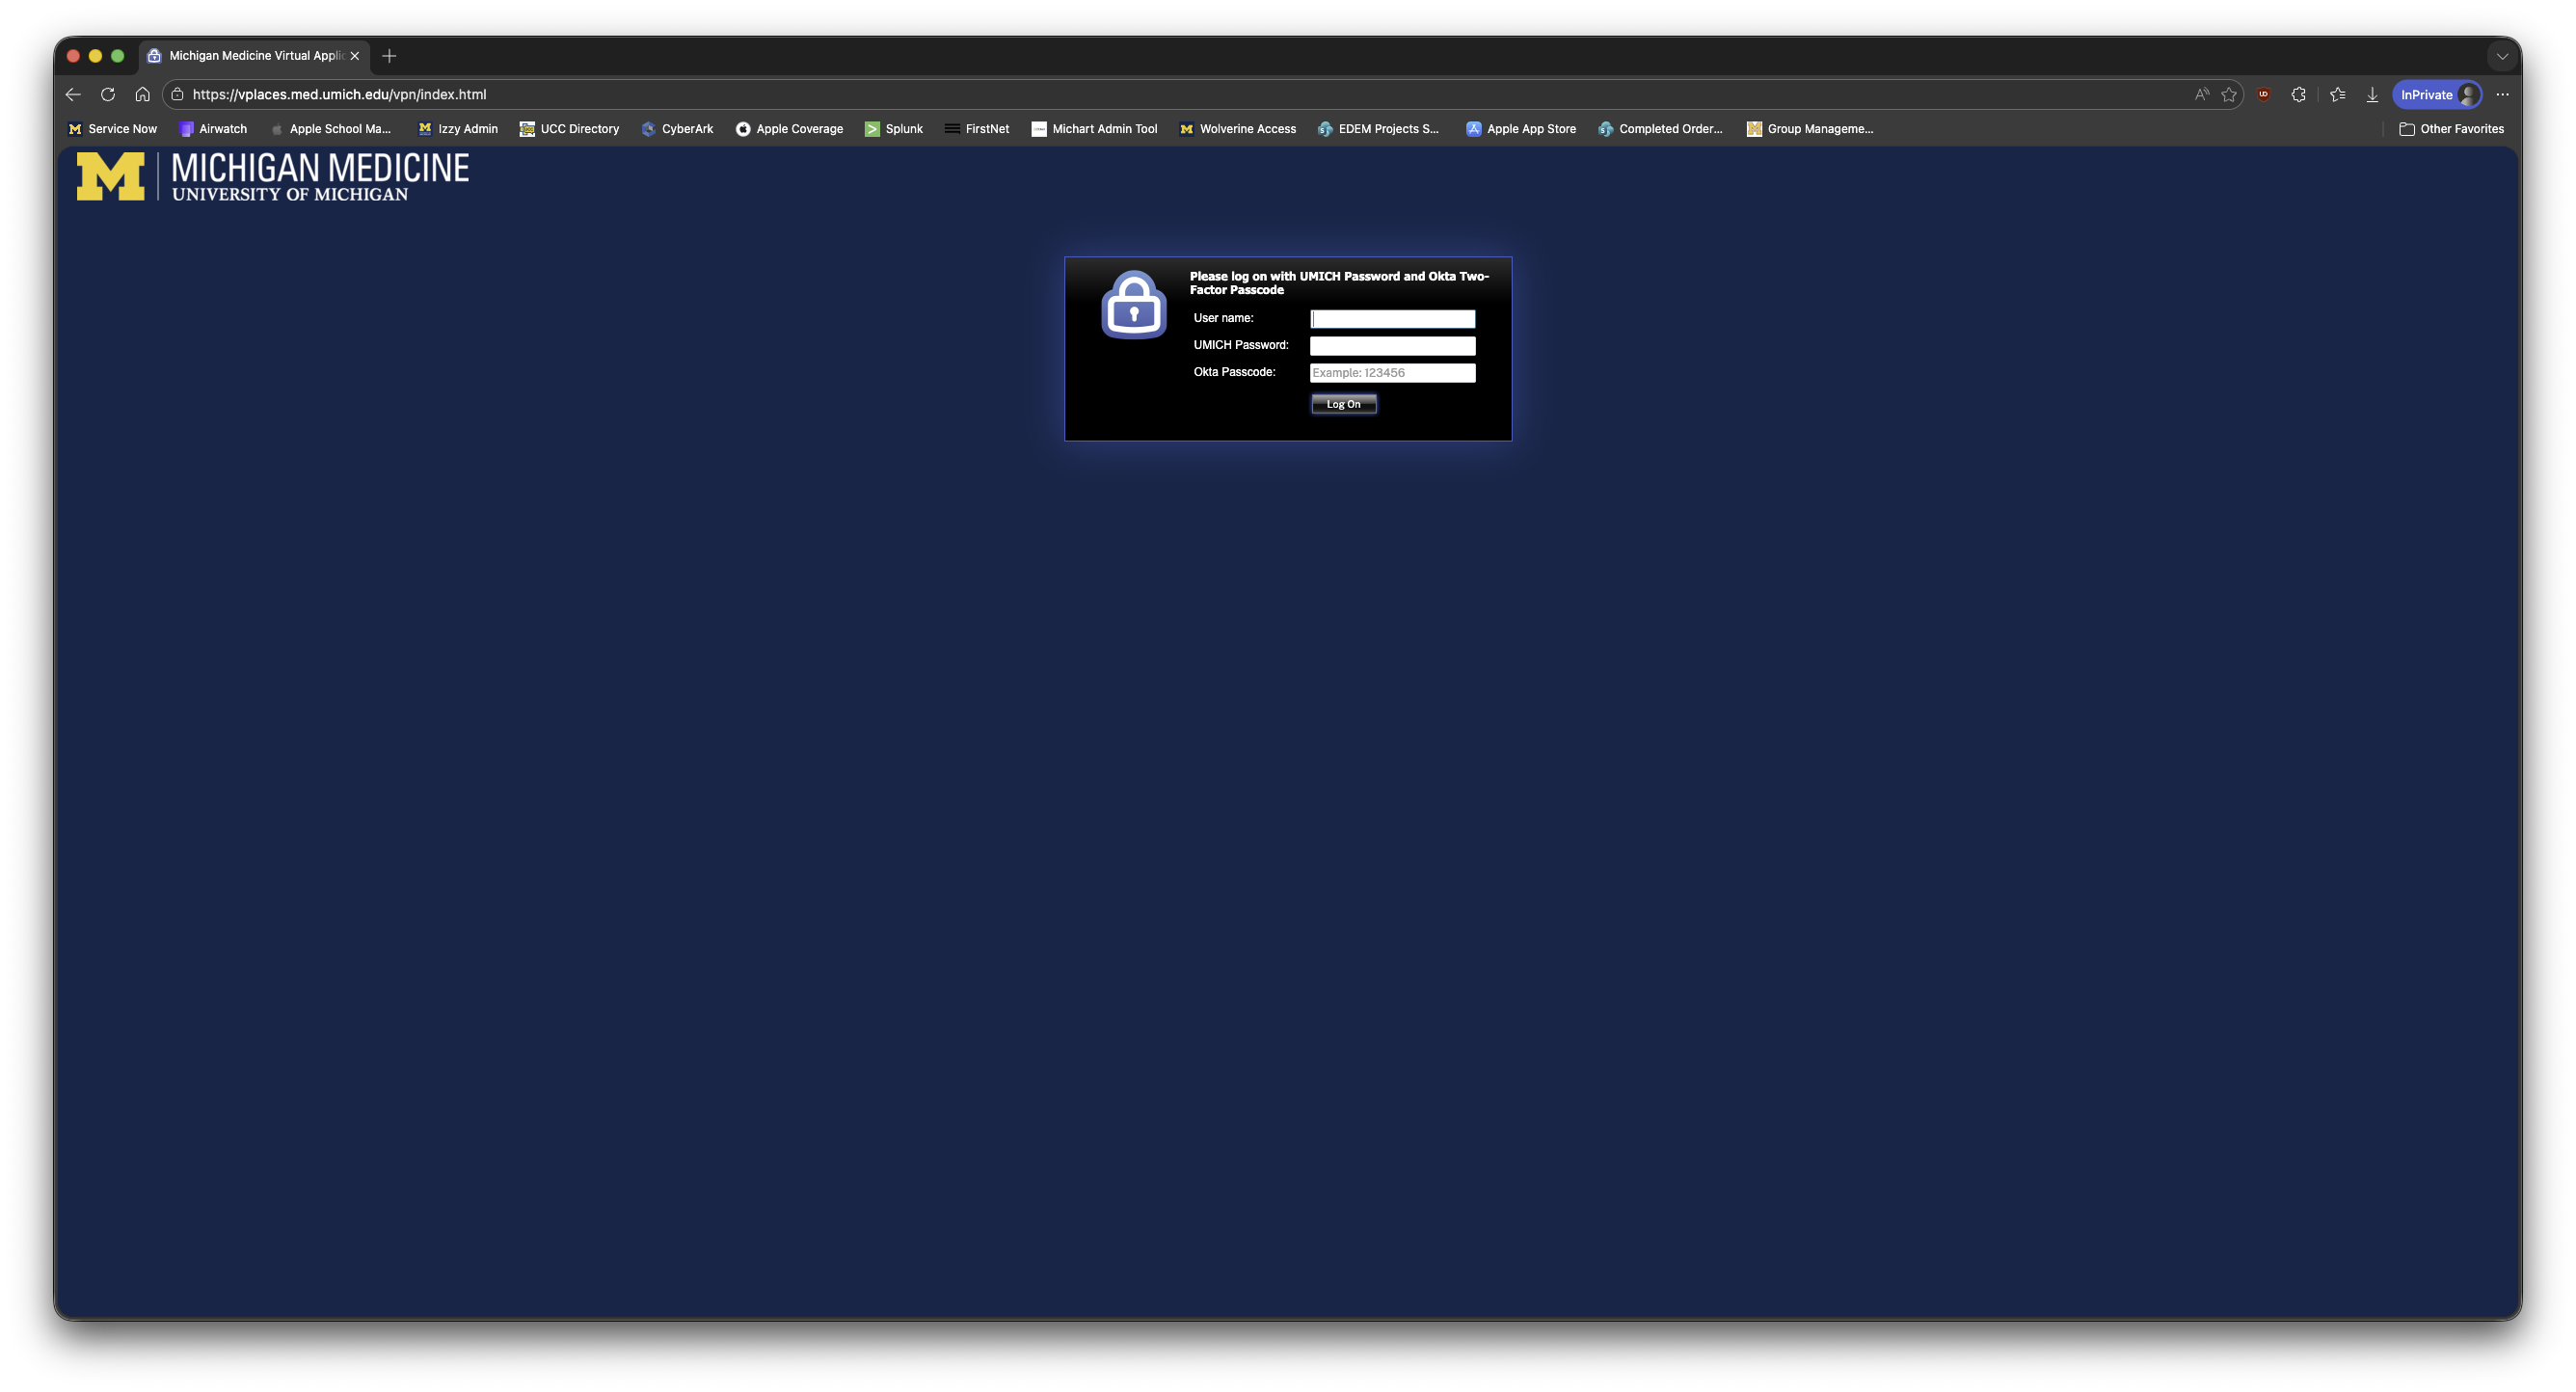The image size is (2576, 1392).
Task: Open the Apple App Store bookmark
Action: click(1521, 129)
